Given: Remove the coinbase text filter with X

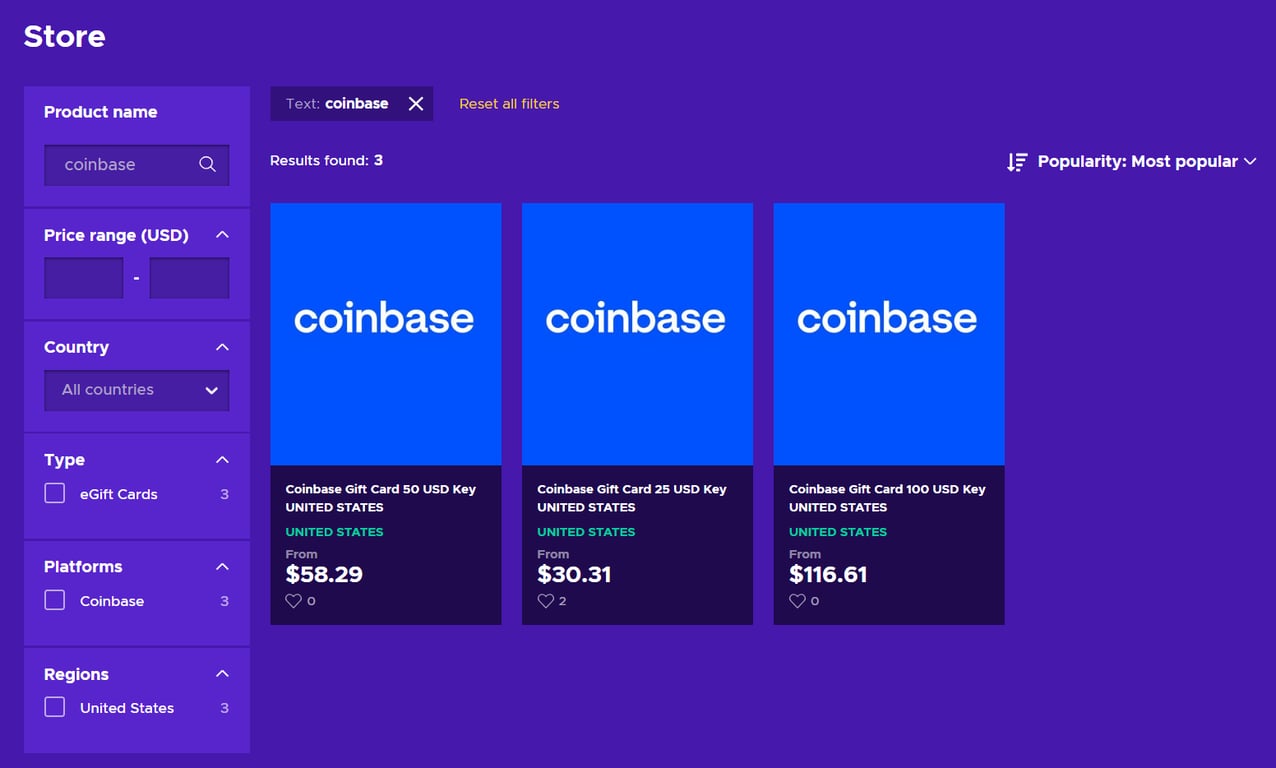Looking at the screenshot, I should 416,104.
